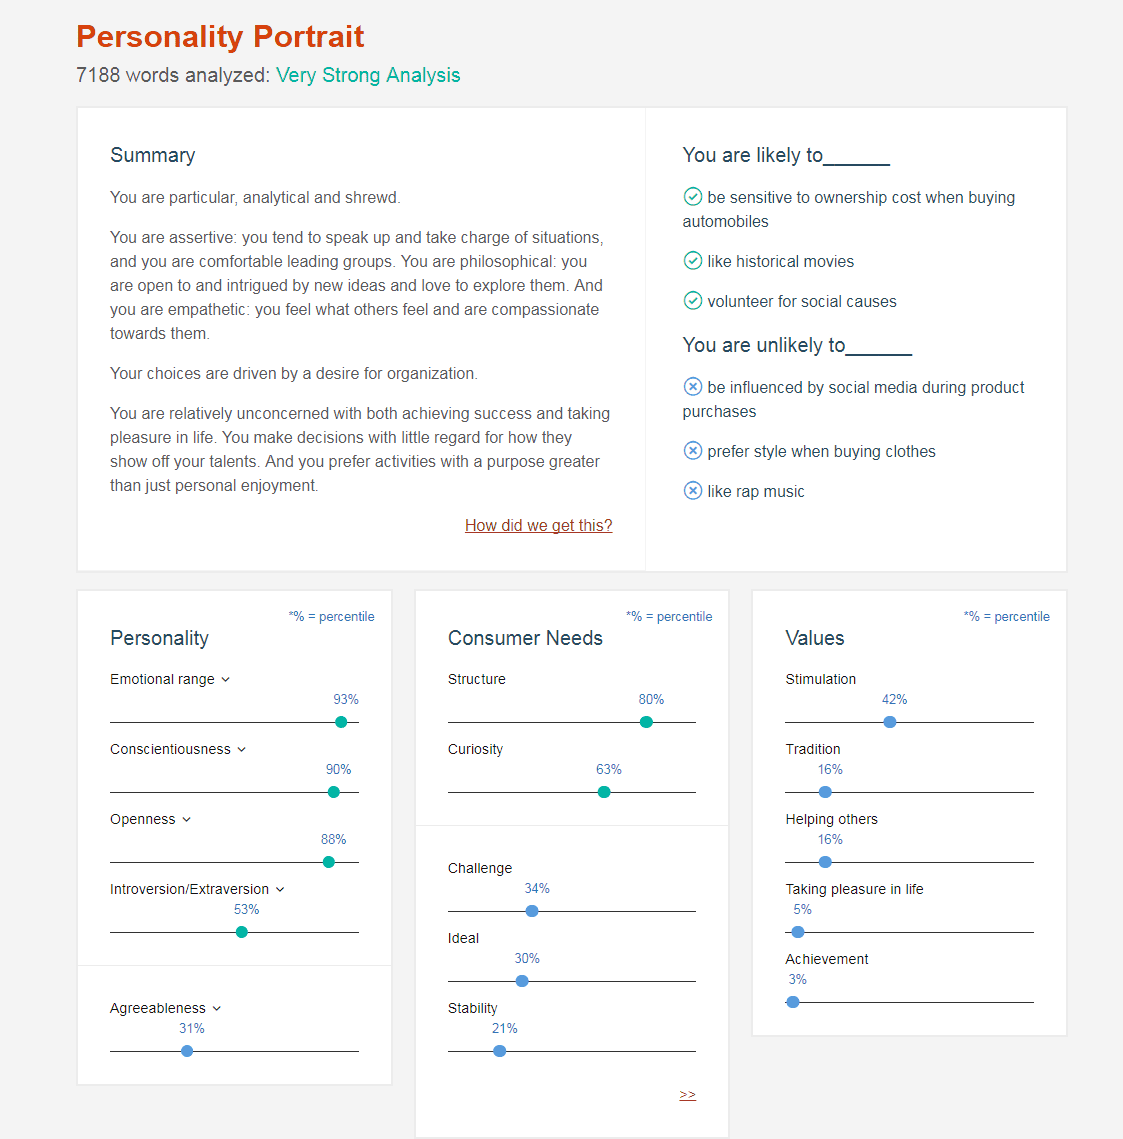Expand the Agreeableness trait details
This screenshot has width=1123, height=1139.
(217, 1009)
